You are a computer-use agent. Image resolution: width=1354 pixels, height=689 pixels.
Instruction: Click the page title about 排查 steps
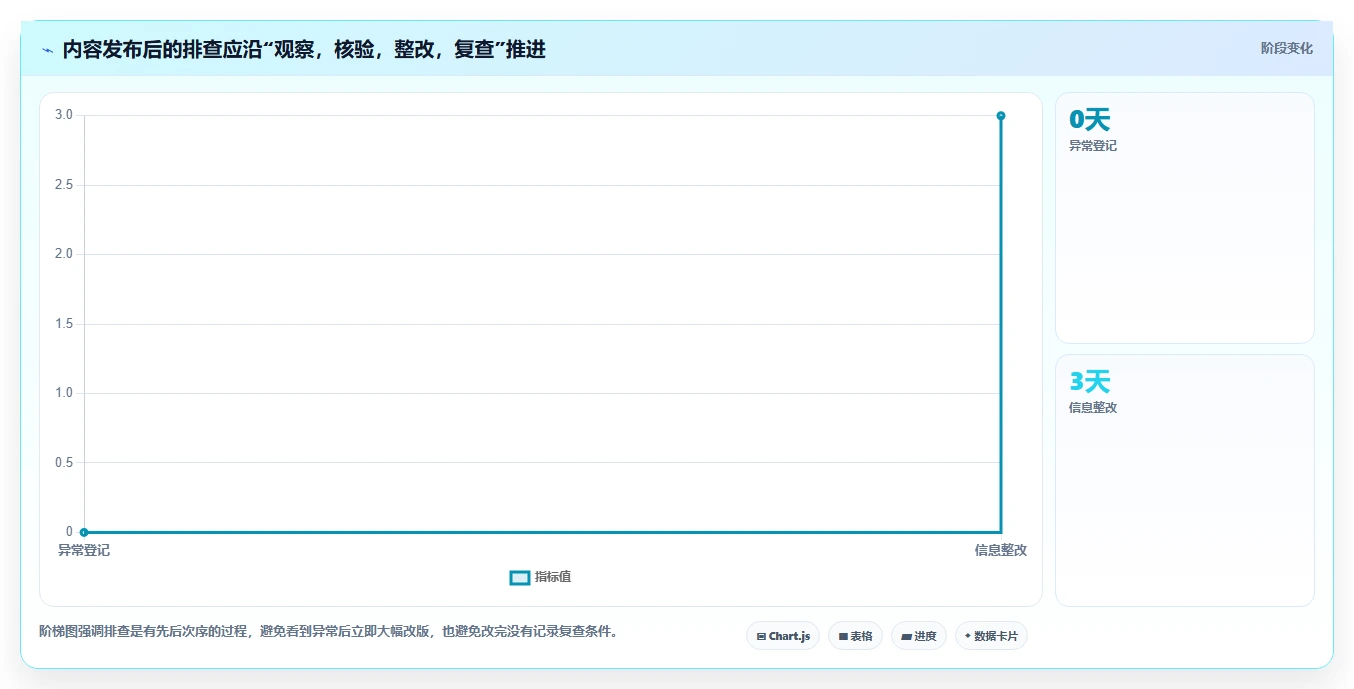point(304,49)
